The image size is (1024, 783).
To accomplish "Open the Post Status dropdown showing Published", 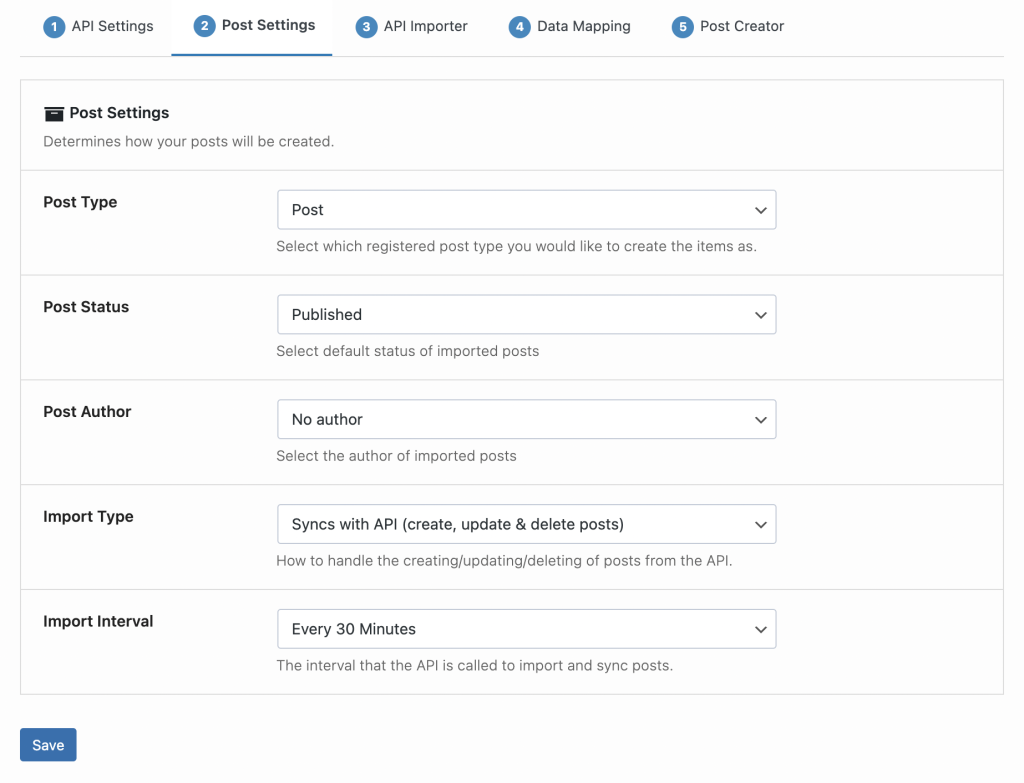I will coord(527,314).
